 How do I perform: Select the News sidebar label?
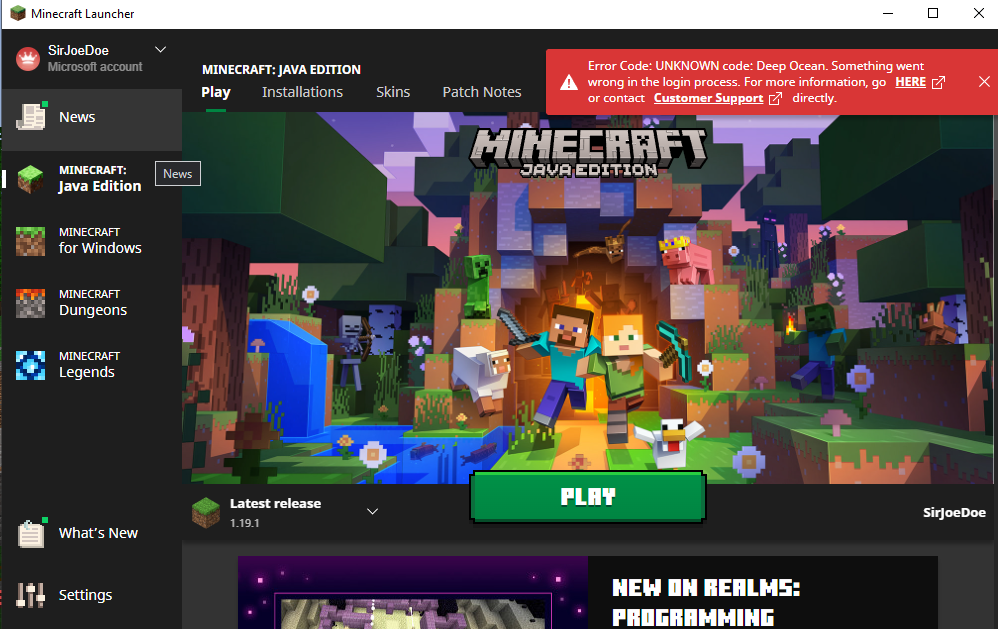tap(77, 117)
